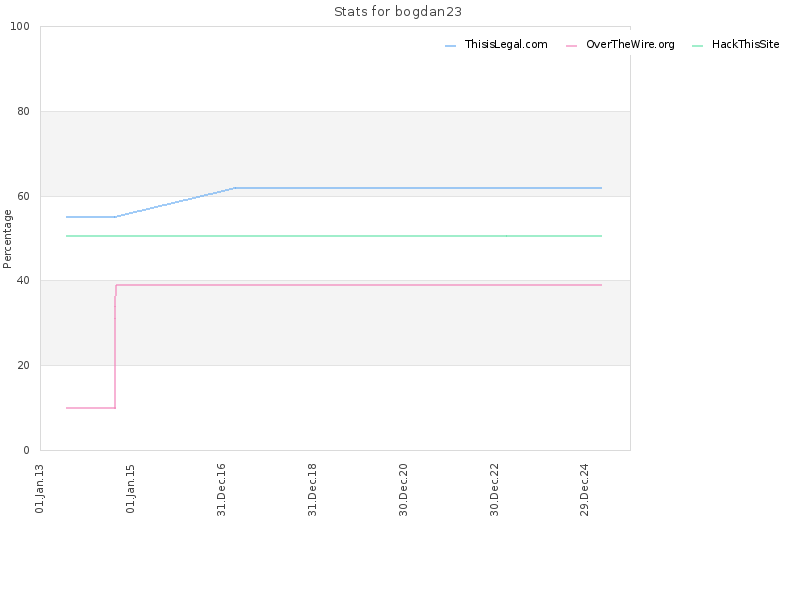Click the green HackThisSite flat data line
Screen dimensions: 800x600
click(334, 236)
